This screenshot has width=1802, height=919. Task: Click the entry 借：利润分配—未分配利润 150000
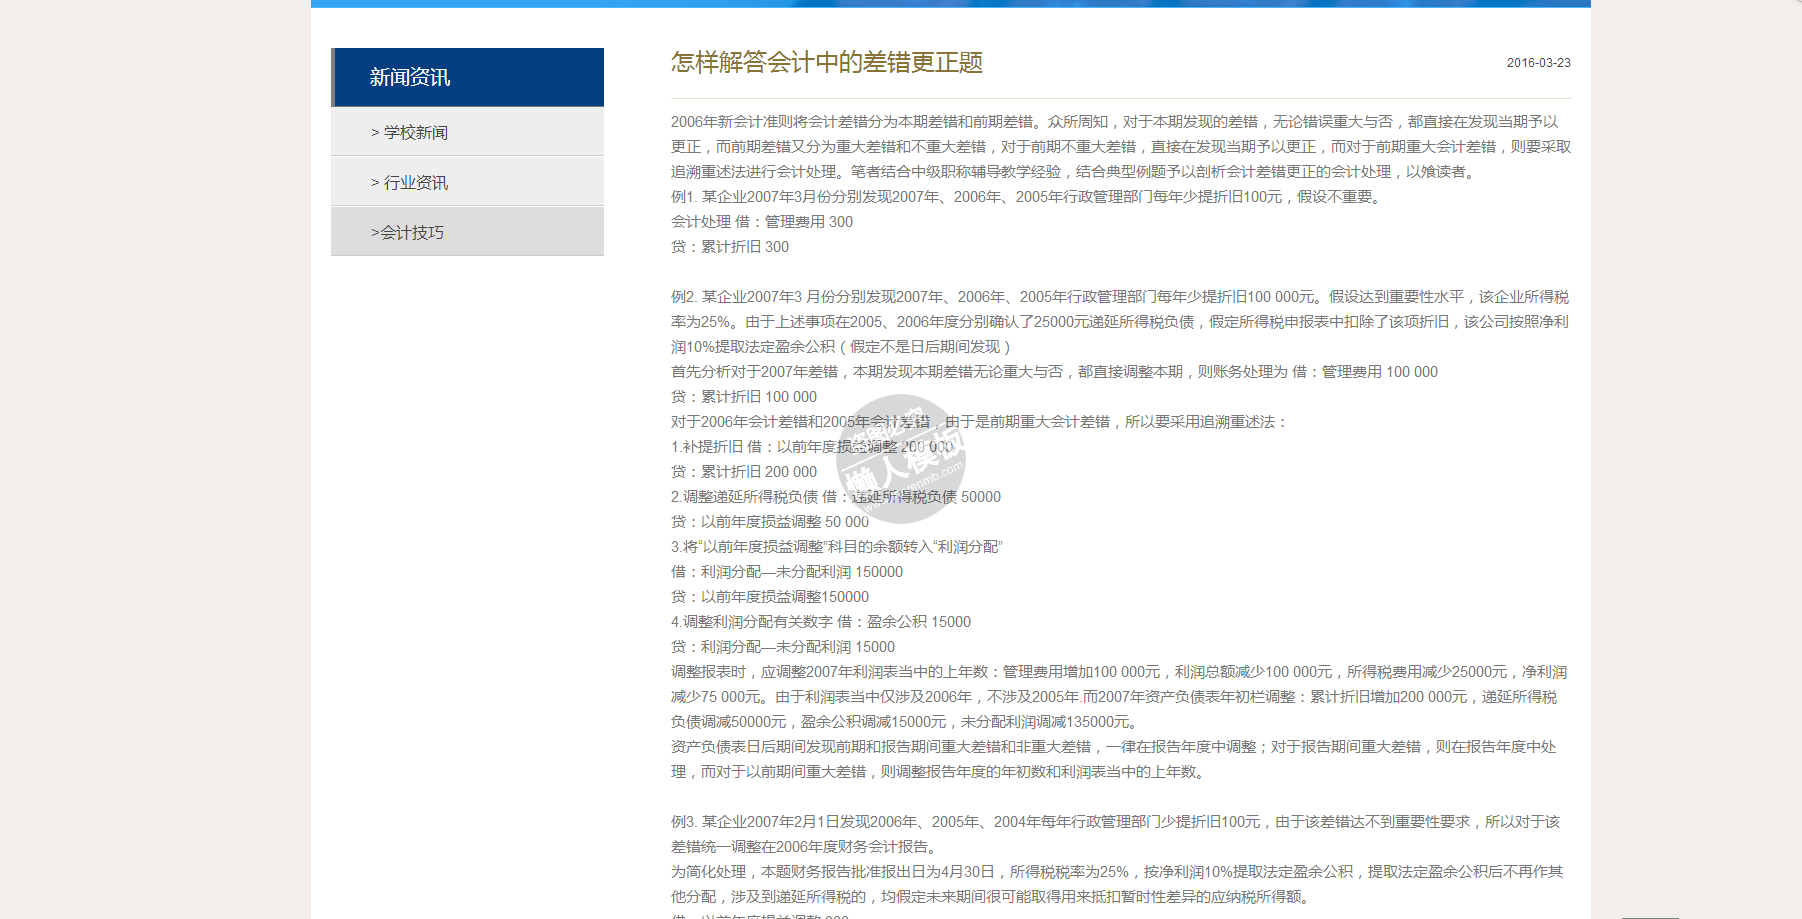(787, 572)
